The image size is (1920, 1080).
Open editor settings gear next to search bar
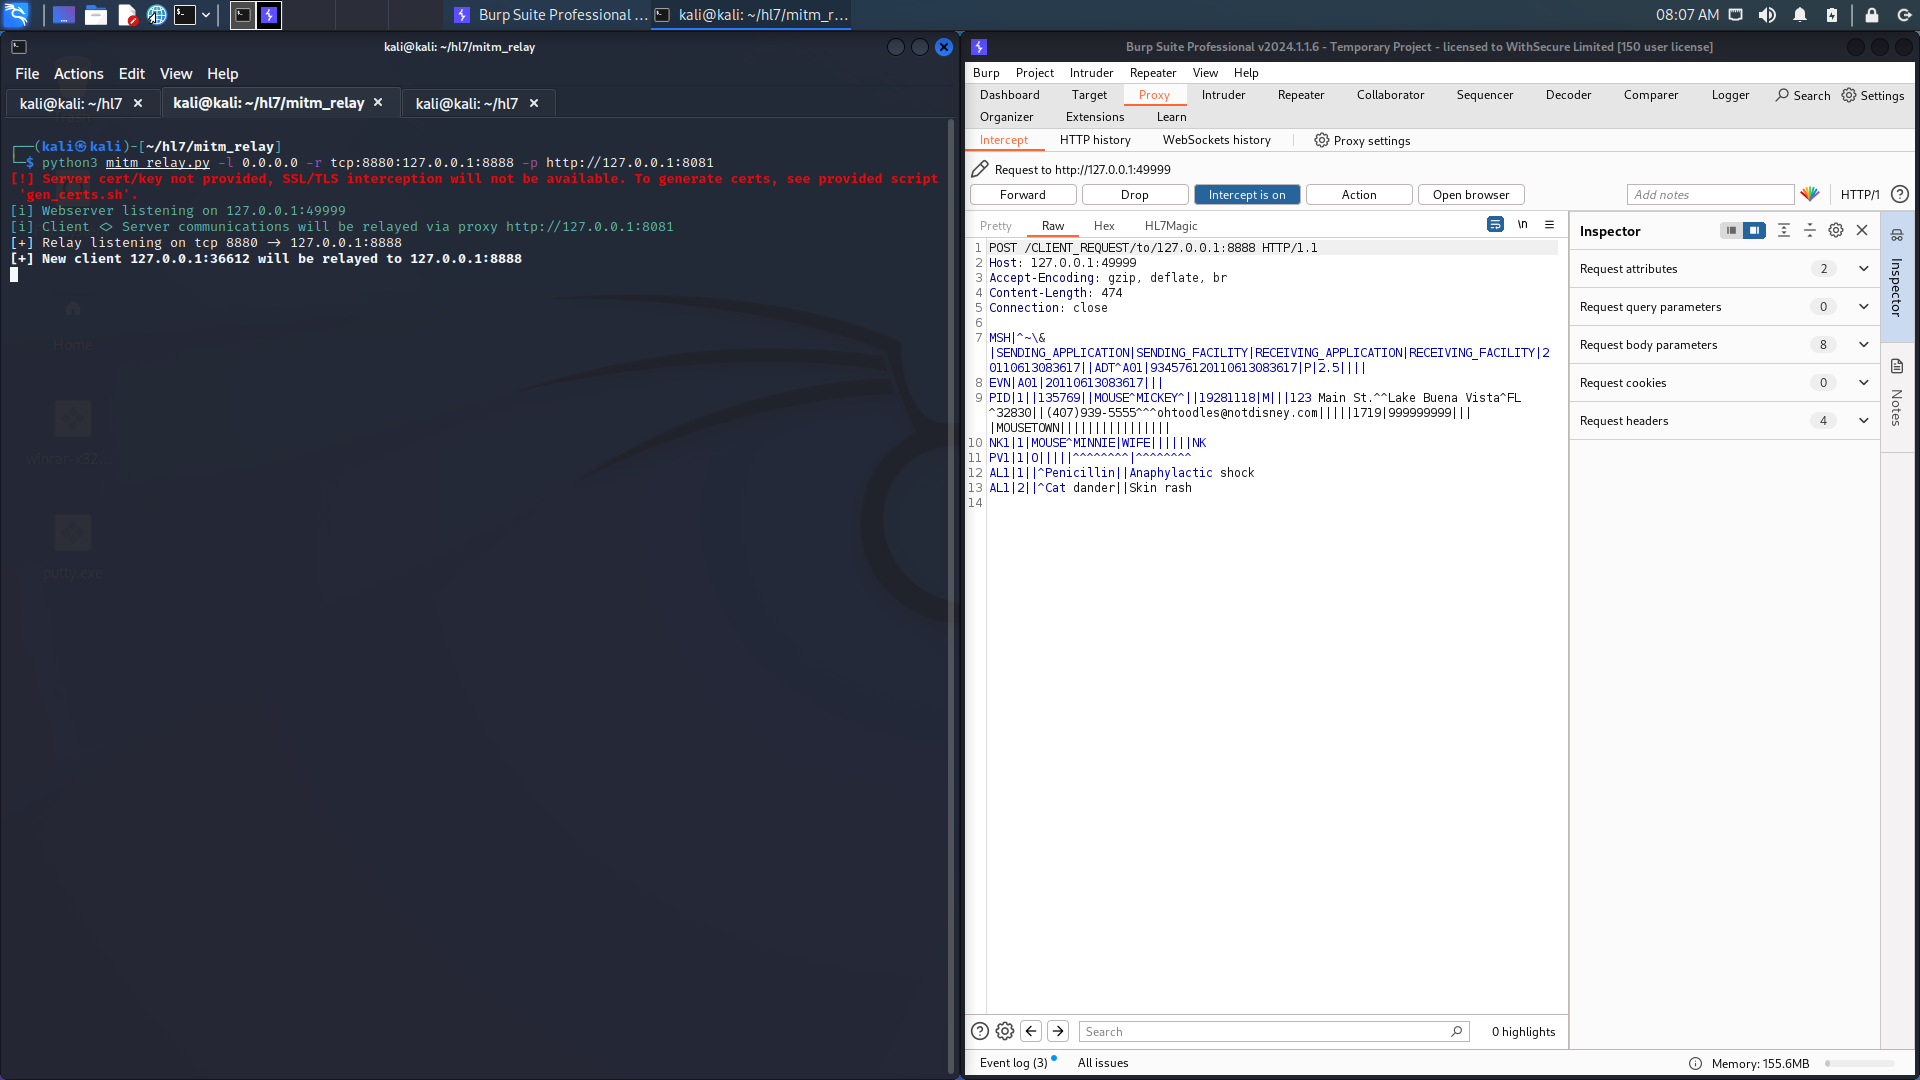coord(1004,1031)
